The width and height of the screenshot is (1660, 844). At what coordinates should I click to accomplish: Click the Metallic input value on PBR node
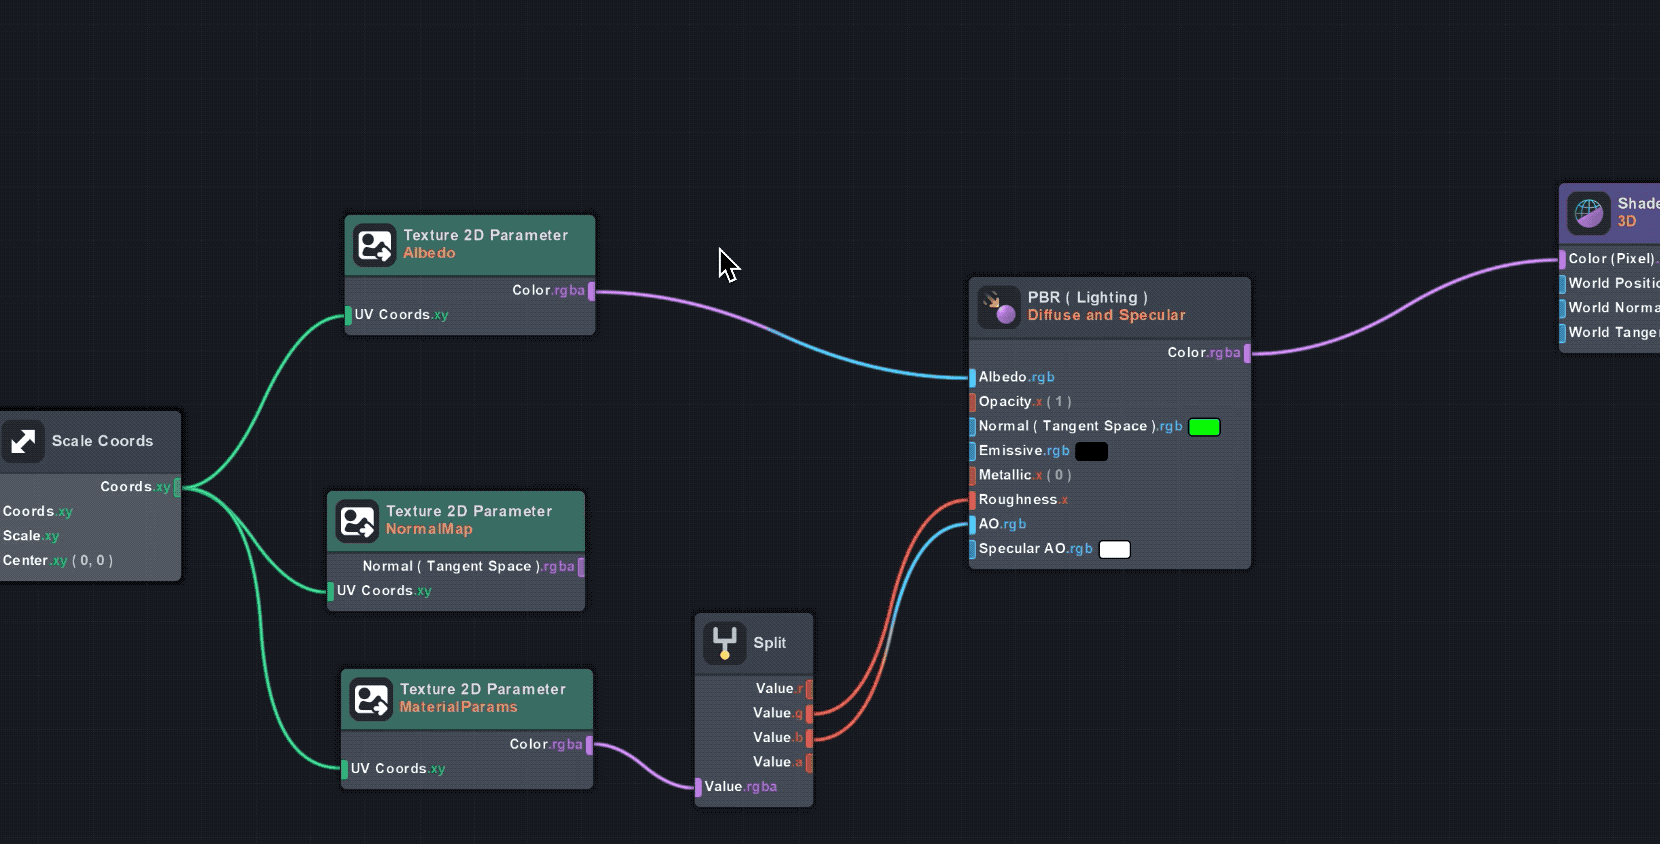(x=1059, y=476)
